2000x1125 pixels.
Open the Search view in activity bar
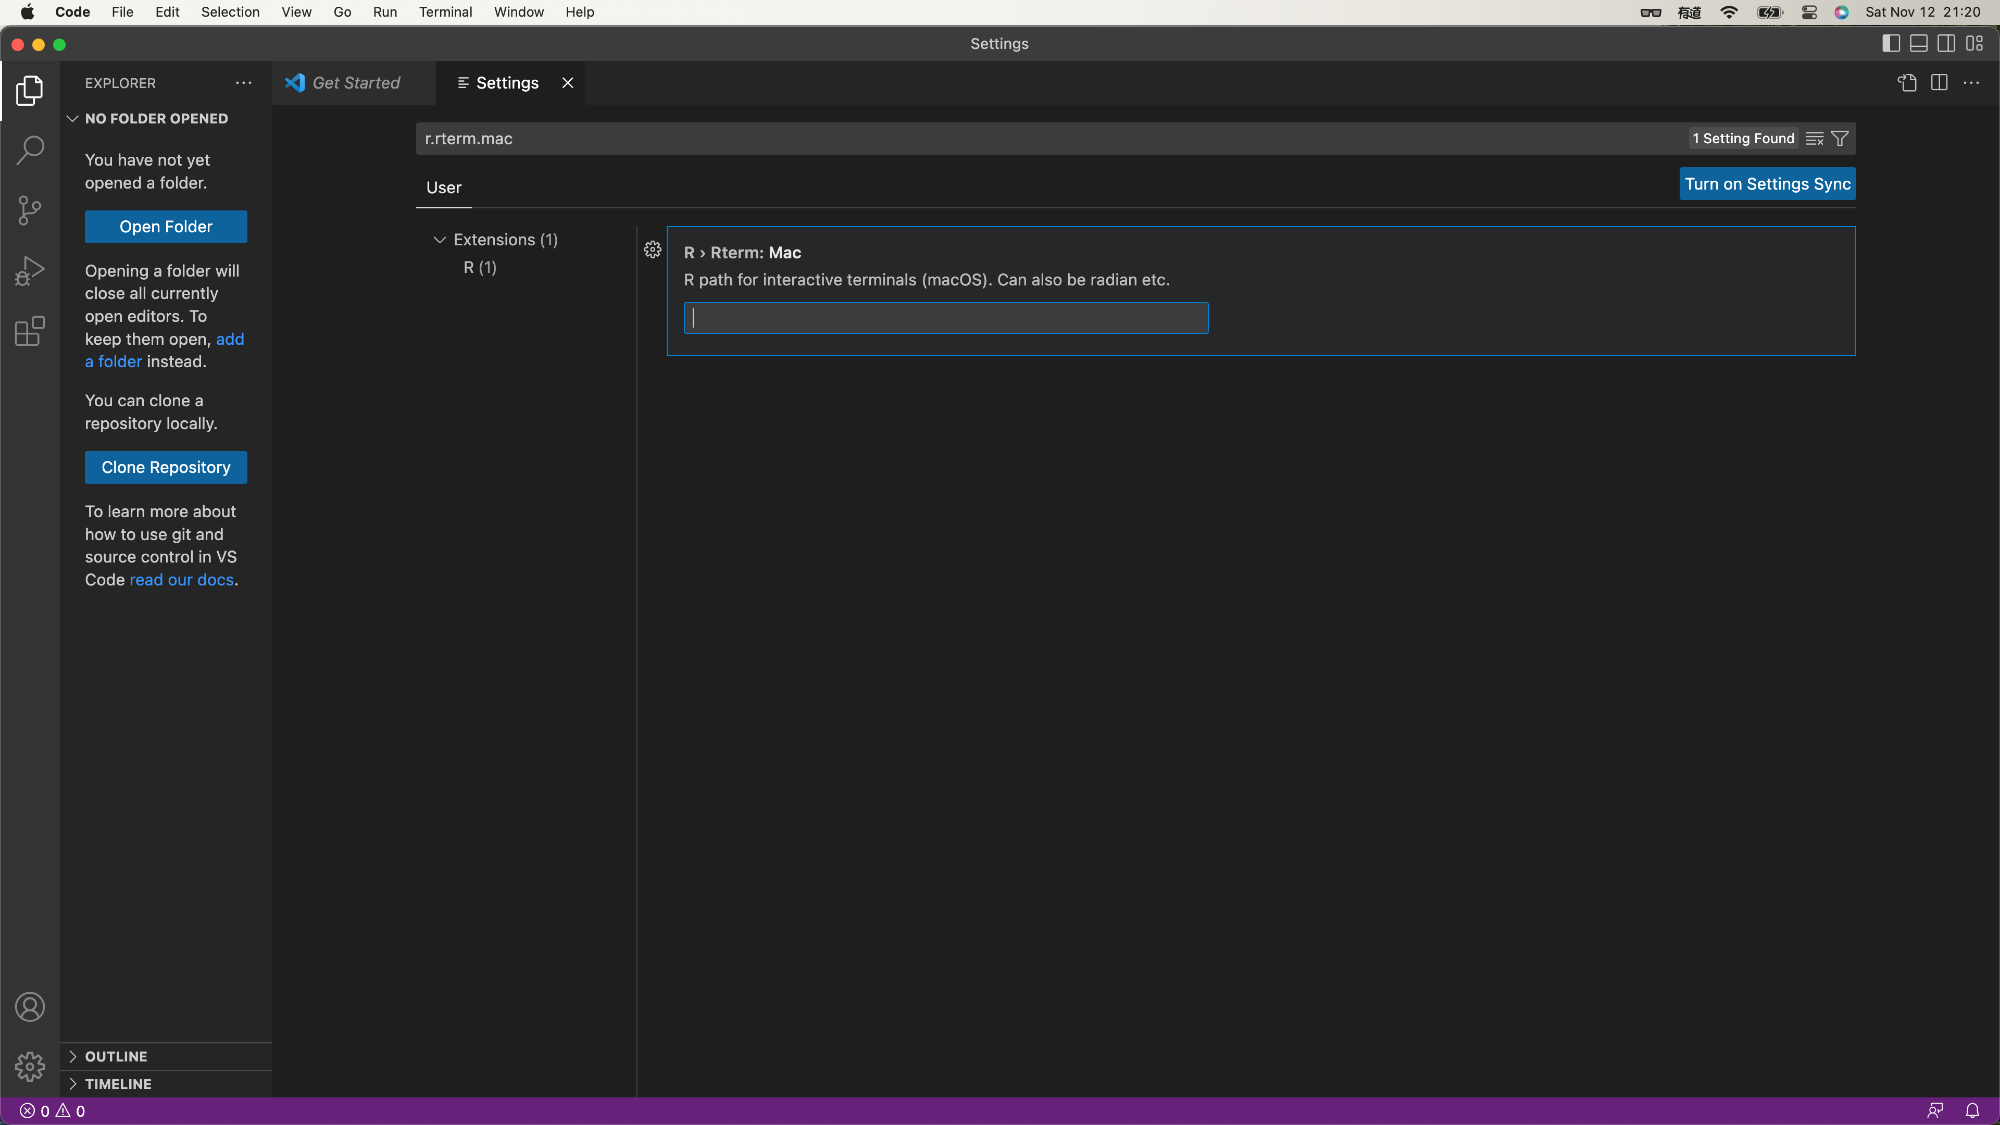tap(30, 151)
